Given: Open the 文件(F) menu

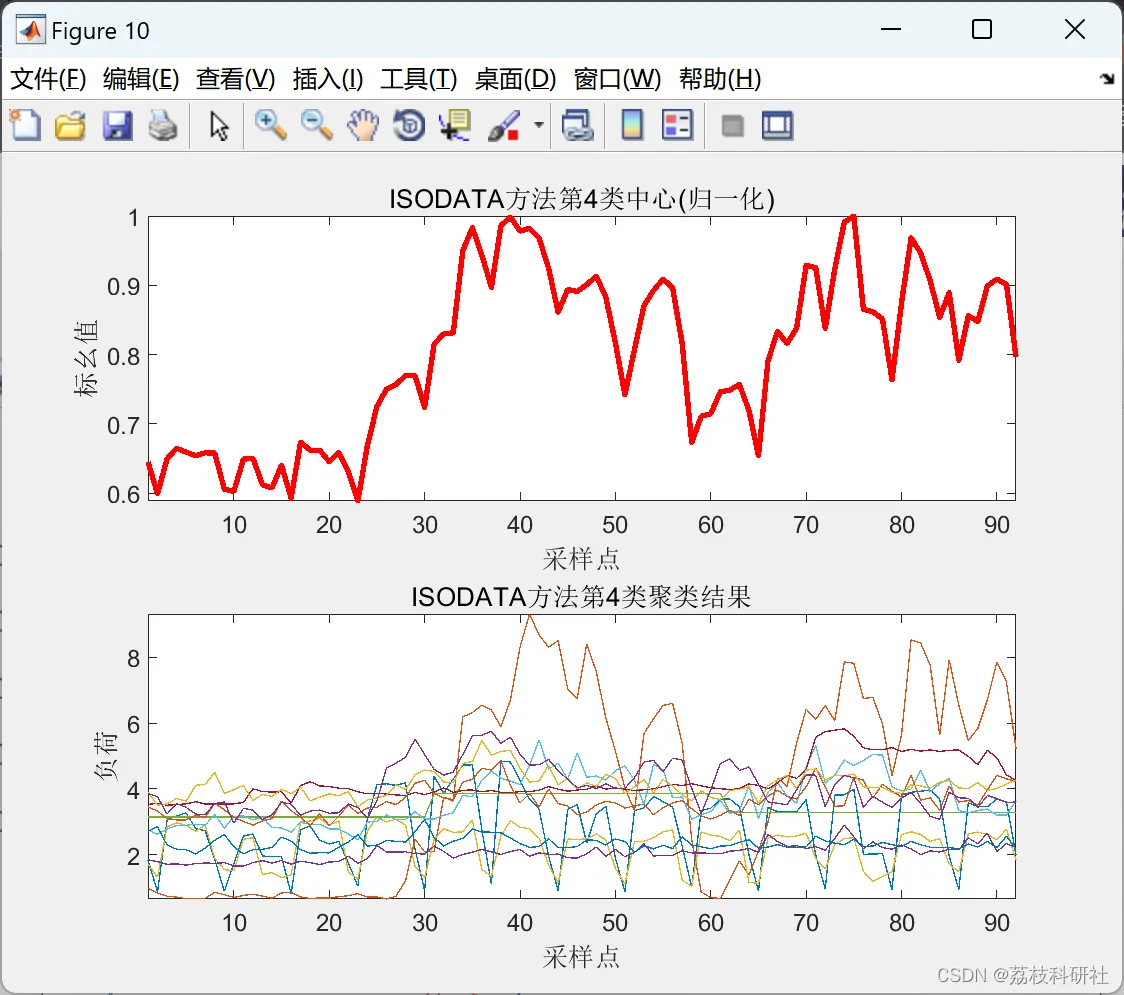Looking at the screenshot, I should click(x=48, y=79).
